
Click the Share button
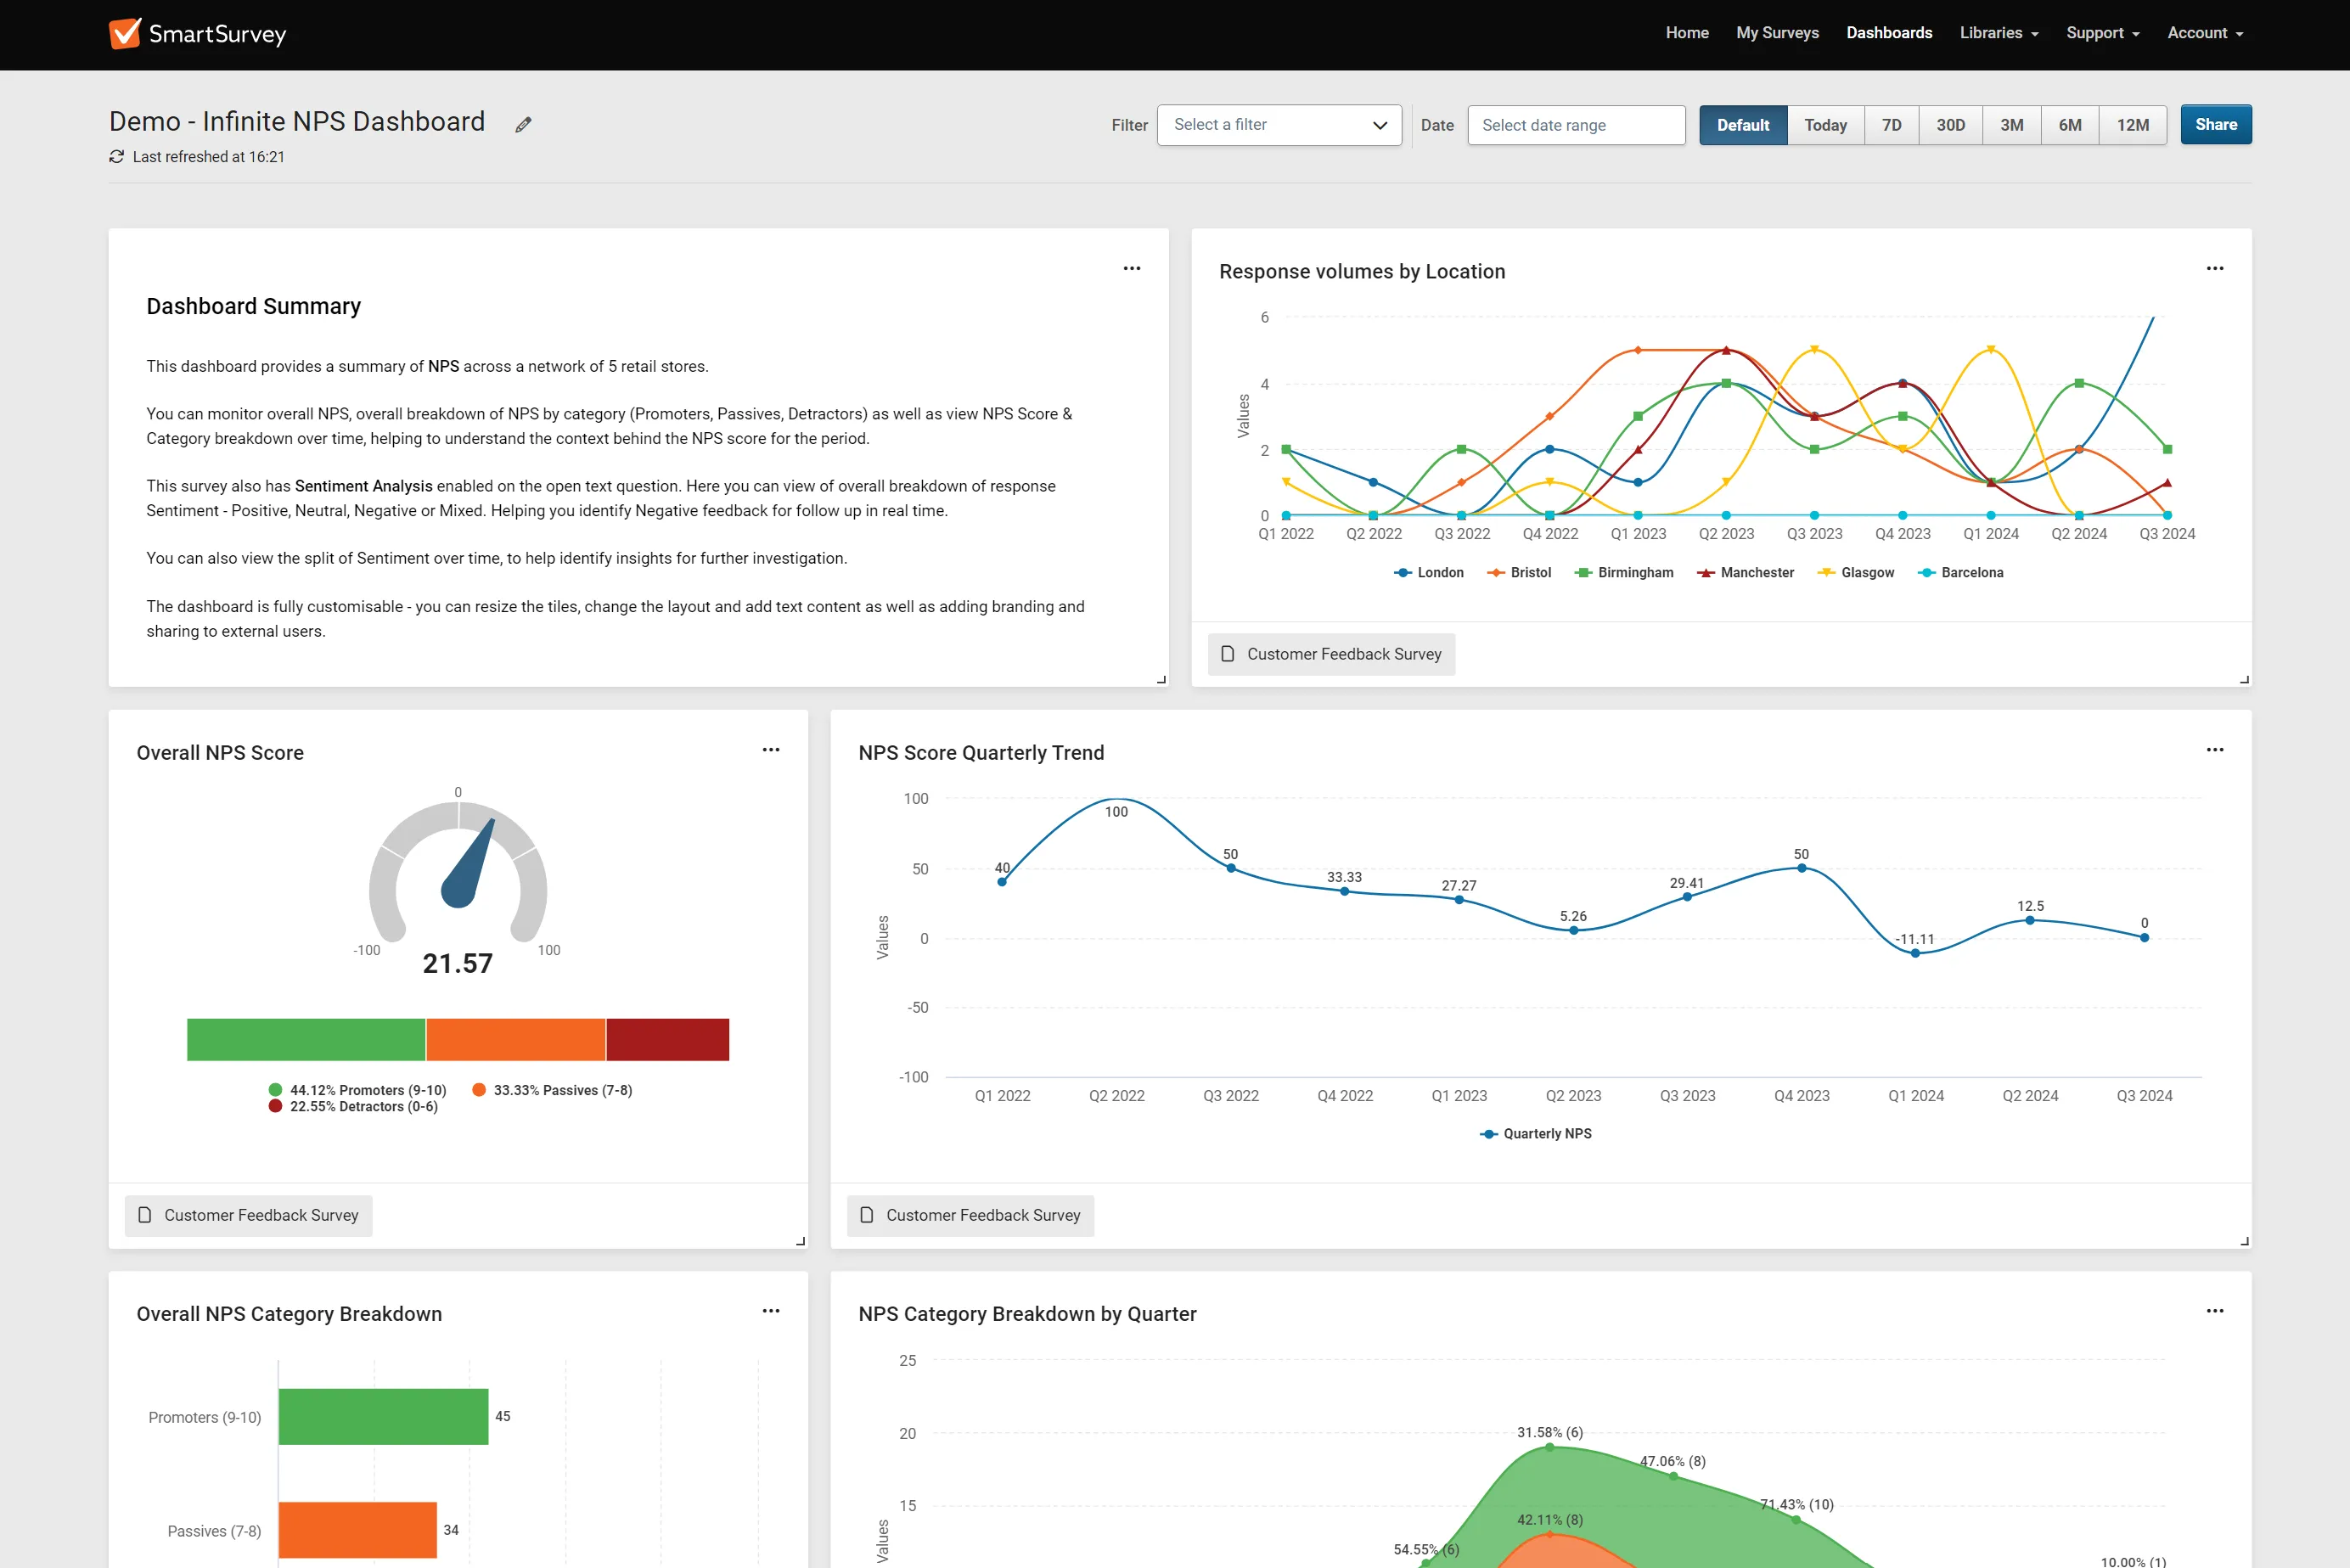2215,125
